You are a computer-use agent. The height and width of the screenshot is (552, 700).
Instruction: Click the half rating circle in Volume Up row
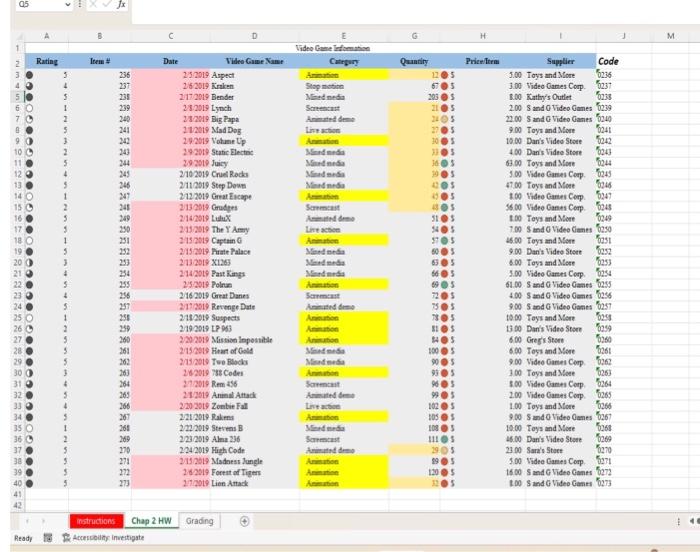coord(29,141)
